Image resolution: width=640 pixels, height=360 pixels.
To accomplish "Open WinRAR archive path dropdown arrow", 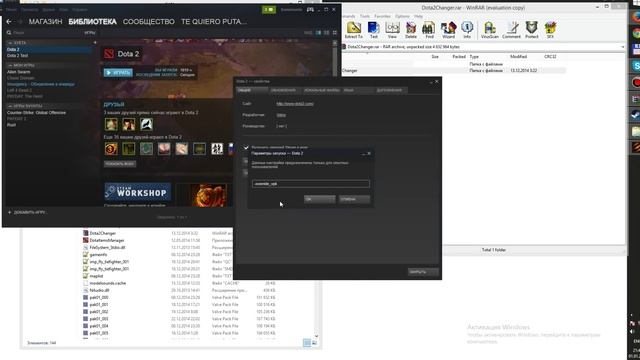I will [x=622, y=47].
